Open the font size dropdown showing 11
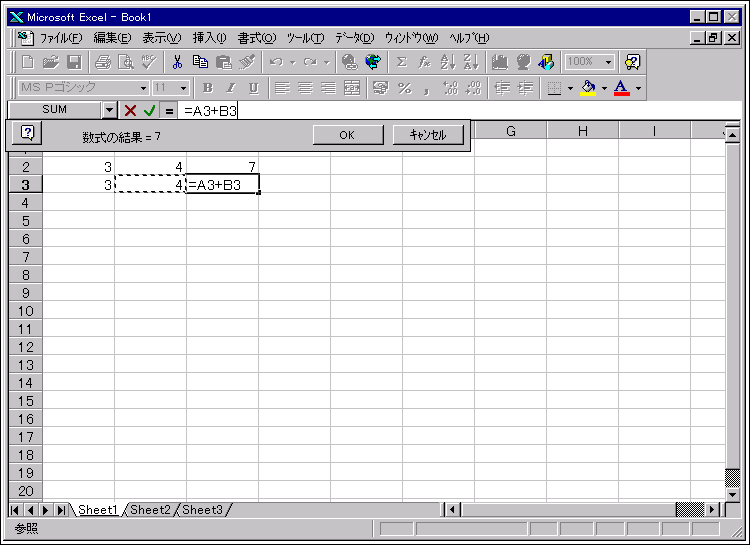This screenshot has height=545, width=750. coord(184,88)
